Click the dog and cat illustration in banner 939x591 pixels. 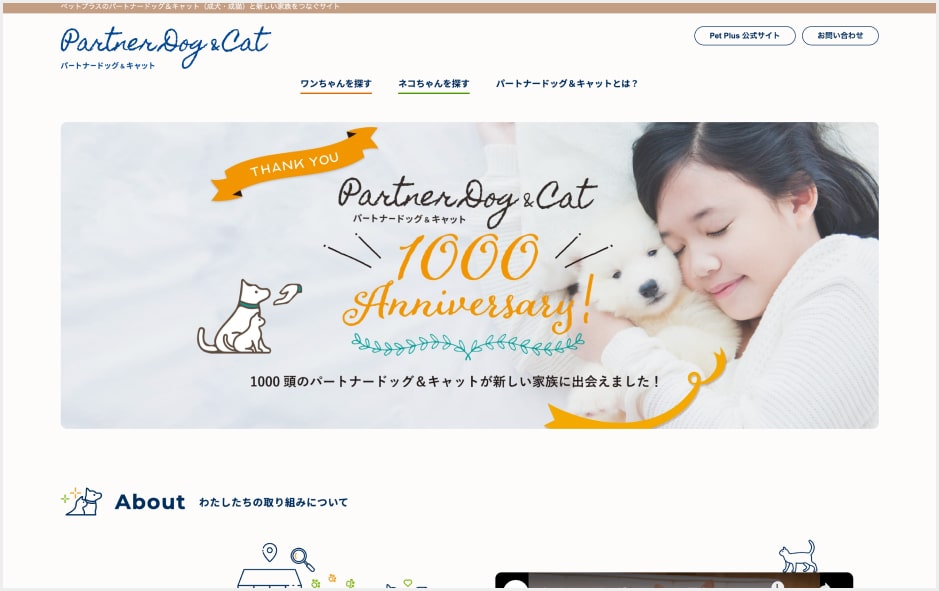234,317
